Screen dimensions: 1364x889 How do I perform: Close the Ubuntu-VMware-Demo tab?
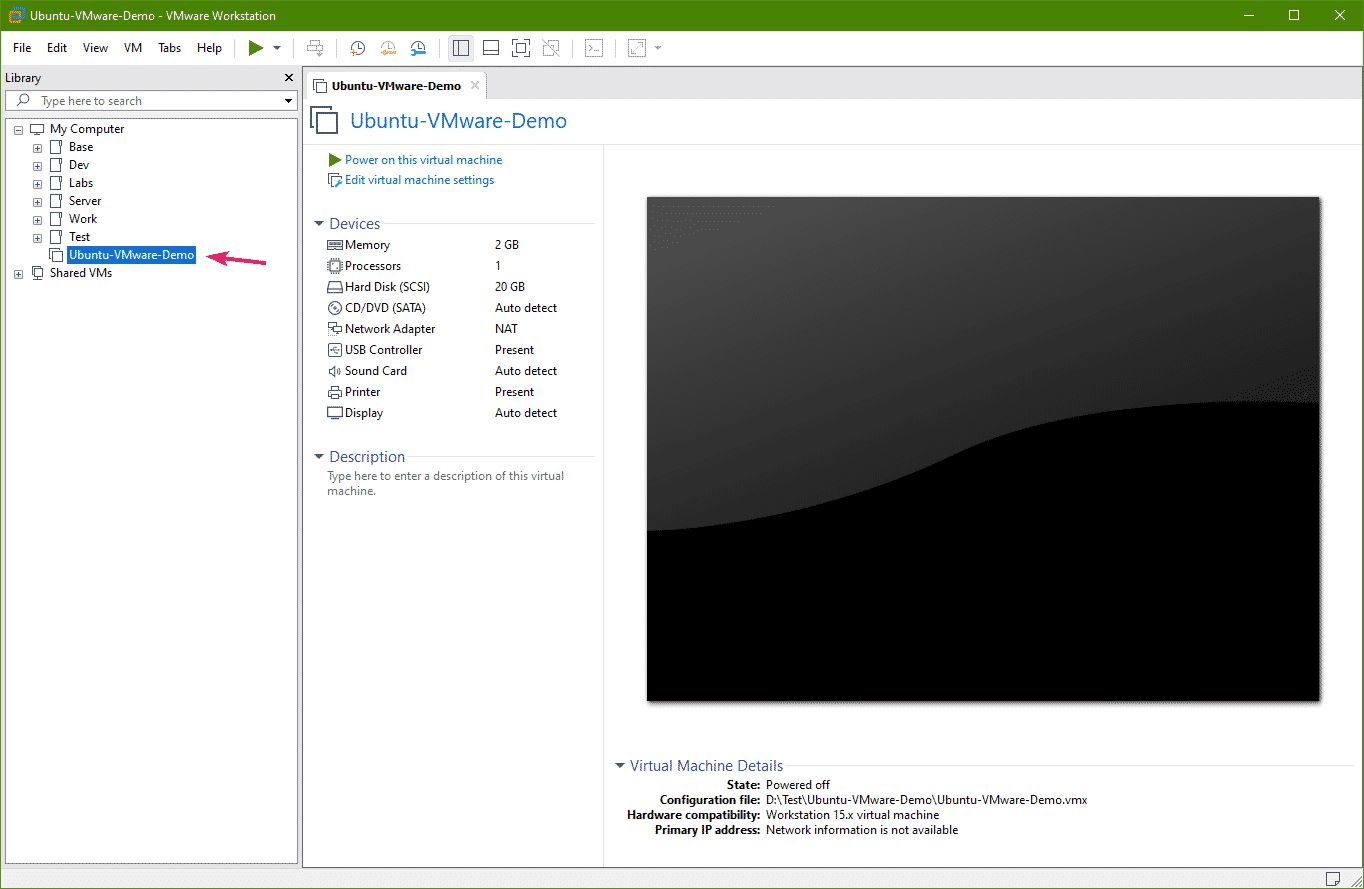tap(475, 85)
